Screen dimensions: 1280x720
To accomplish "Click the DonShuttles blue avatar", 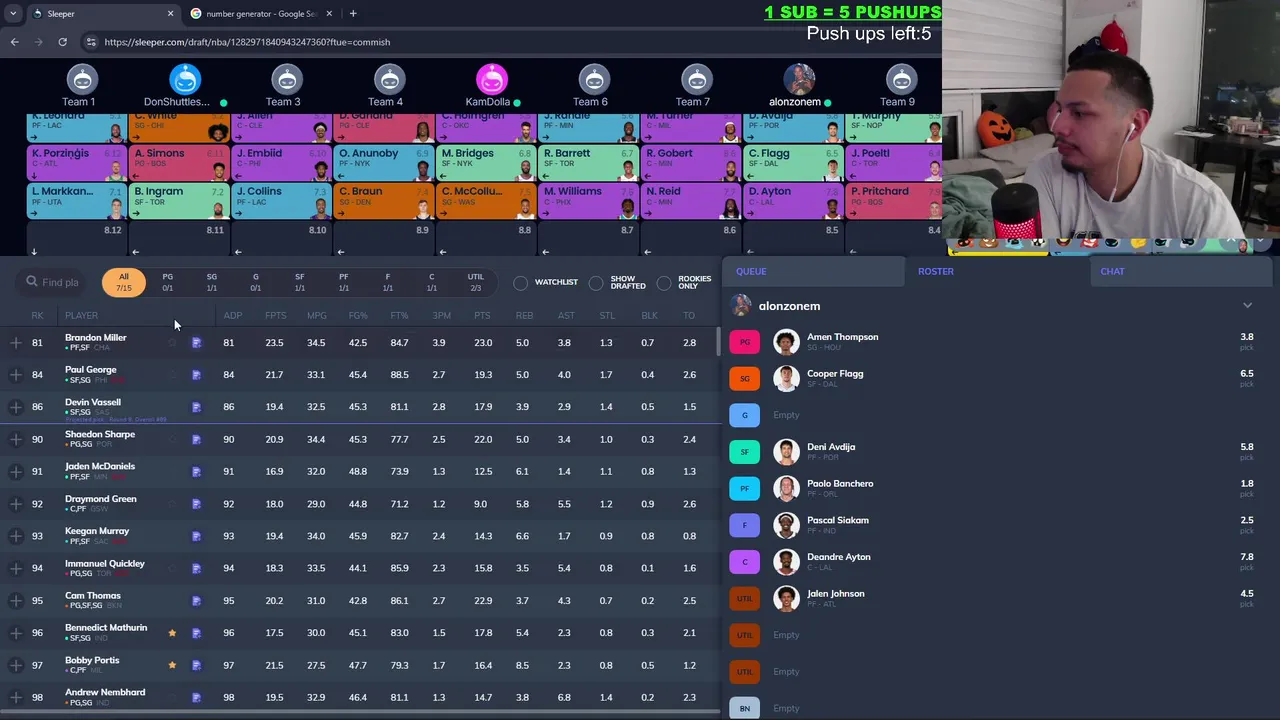I will (x=185, y=79).
